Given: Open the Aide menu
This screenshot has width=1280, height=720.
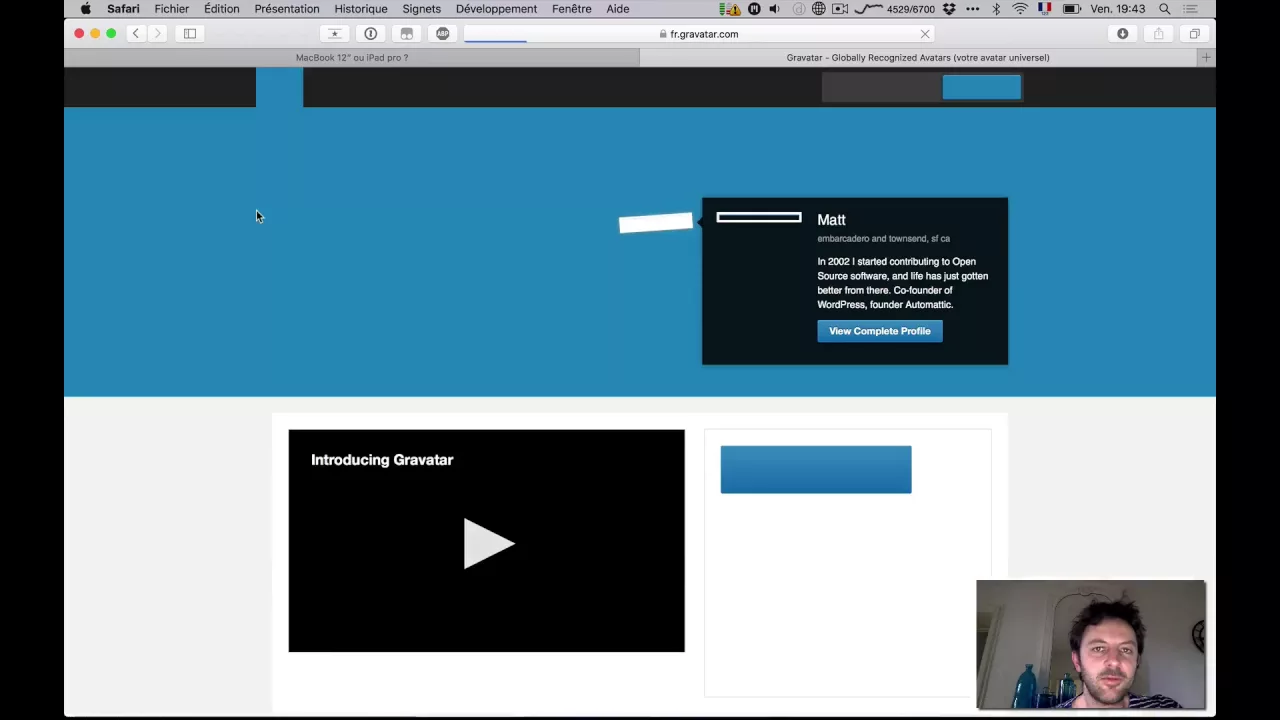Looking at the screenshot, I should [618, 9].
